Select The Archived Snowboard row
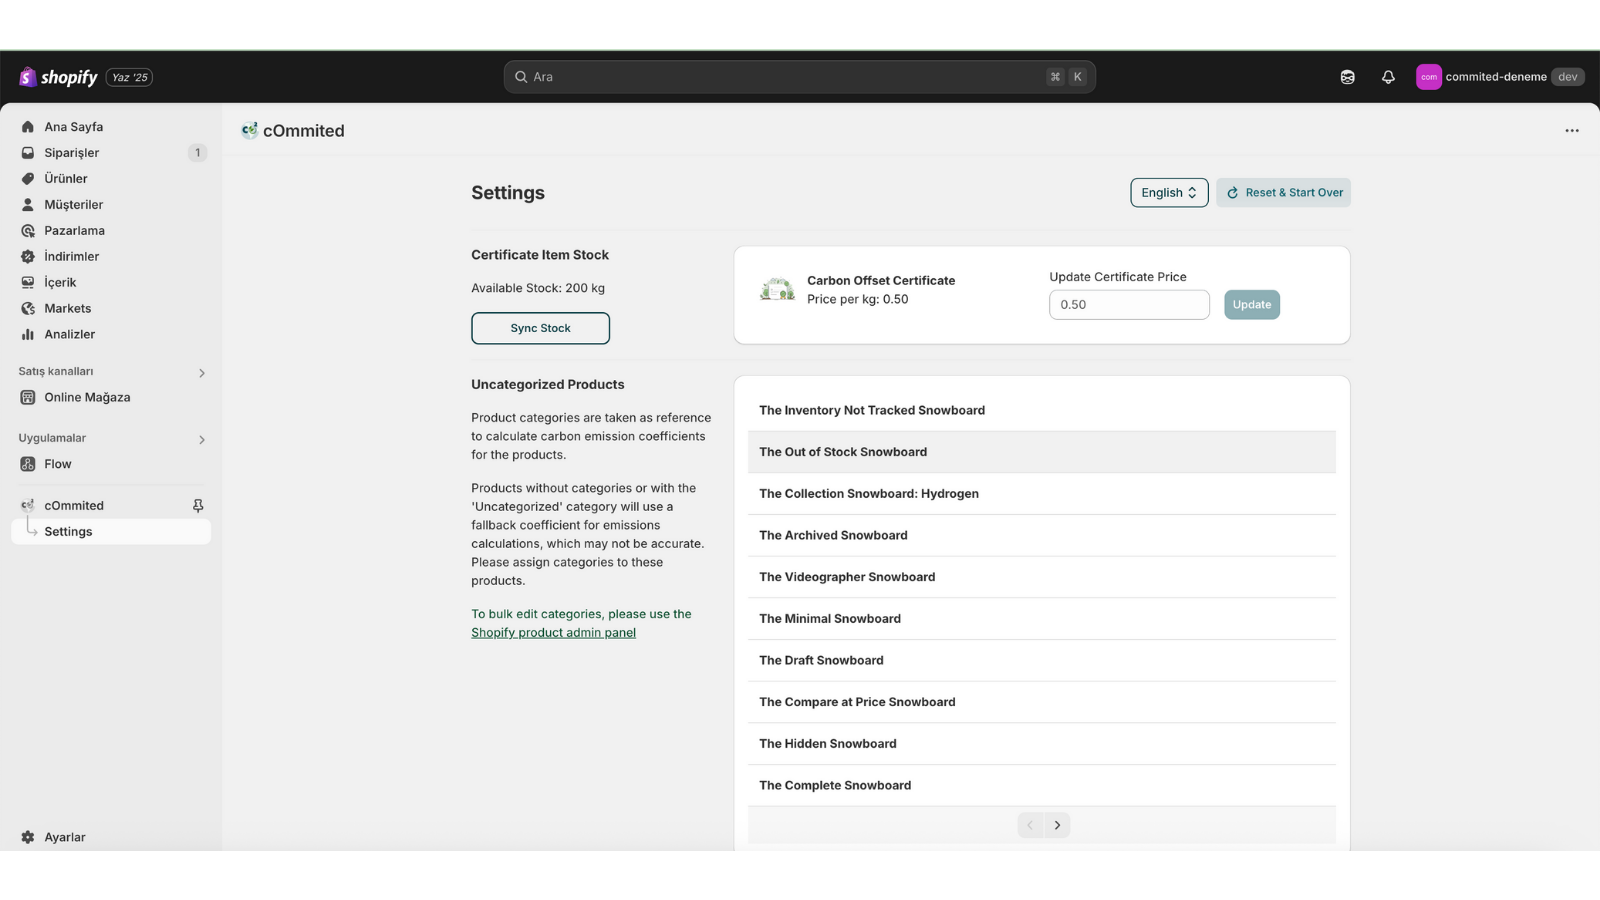Screen dimensions: 1600x900 point(1041,536)
